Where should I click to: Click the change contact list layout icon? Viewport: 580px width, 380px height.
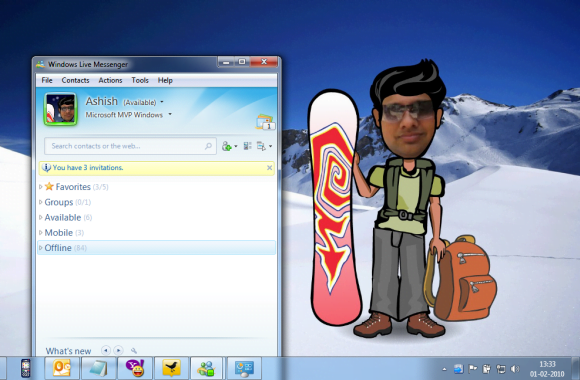(247, 146)
